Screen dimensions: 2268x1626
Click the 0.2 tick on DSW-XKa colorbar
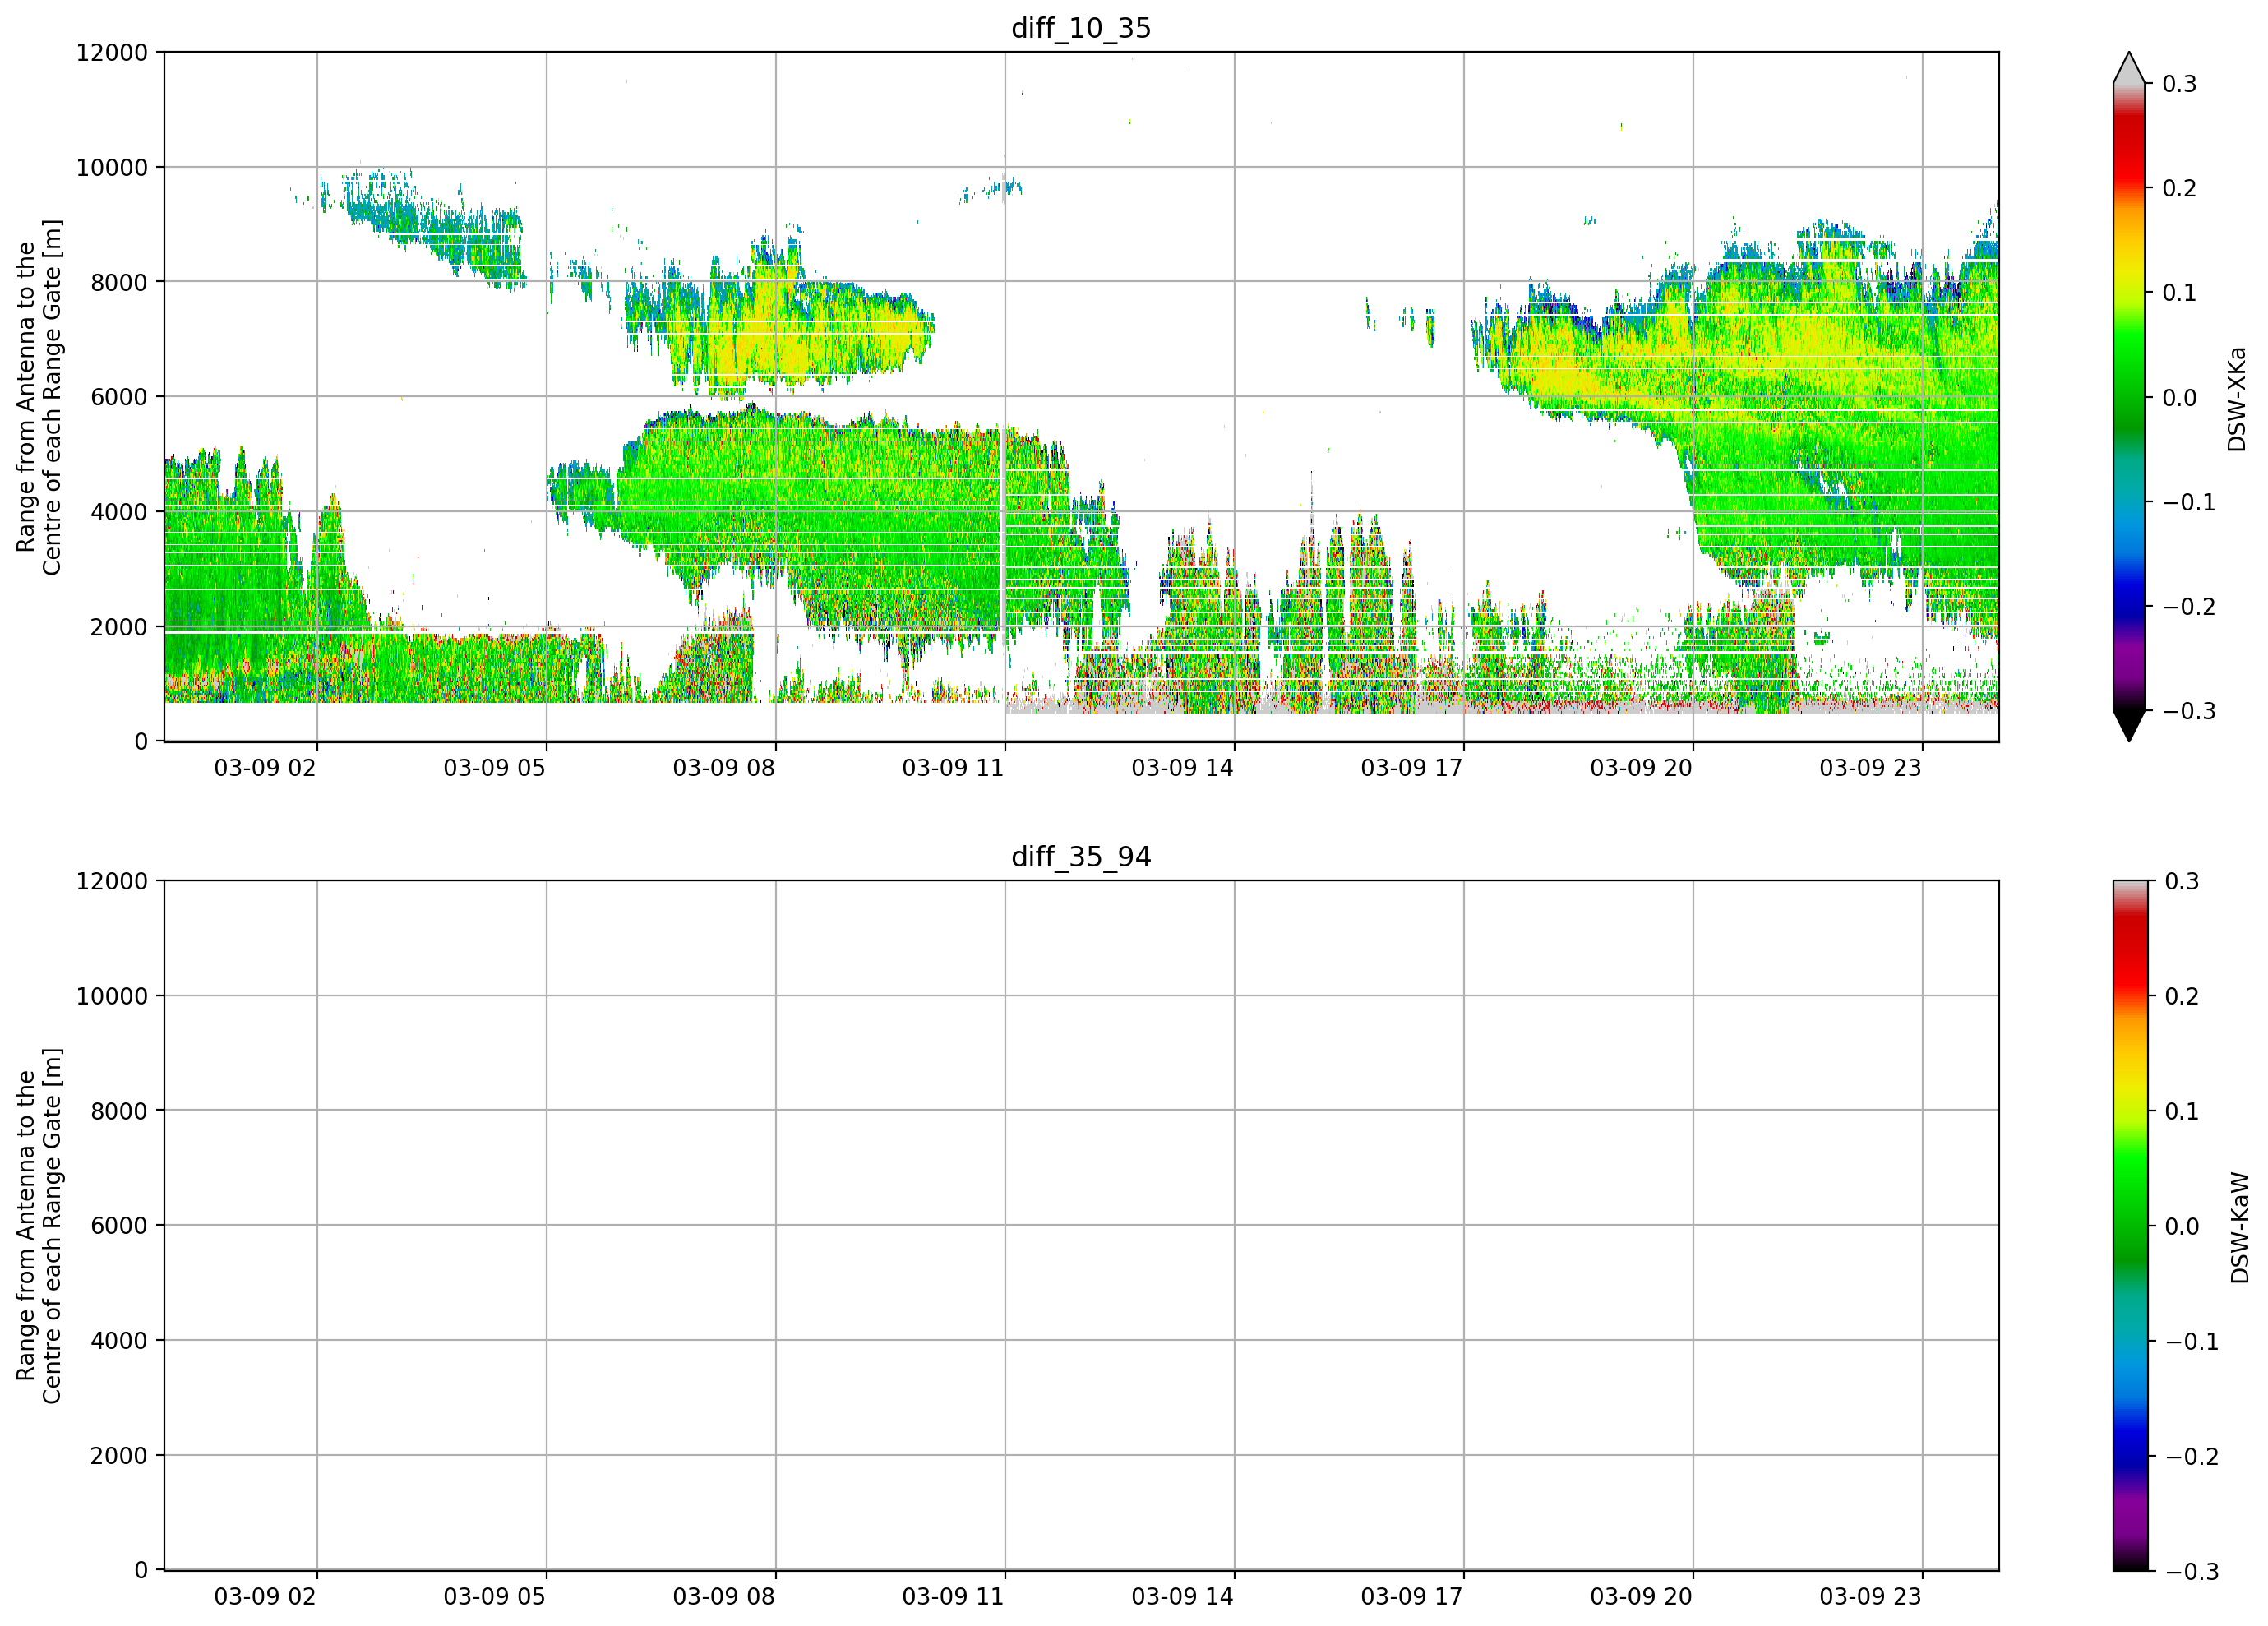click(x=2179, y=189)
